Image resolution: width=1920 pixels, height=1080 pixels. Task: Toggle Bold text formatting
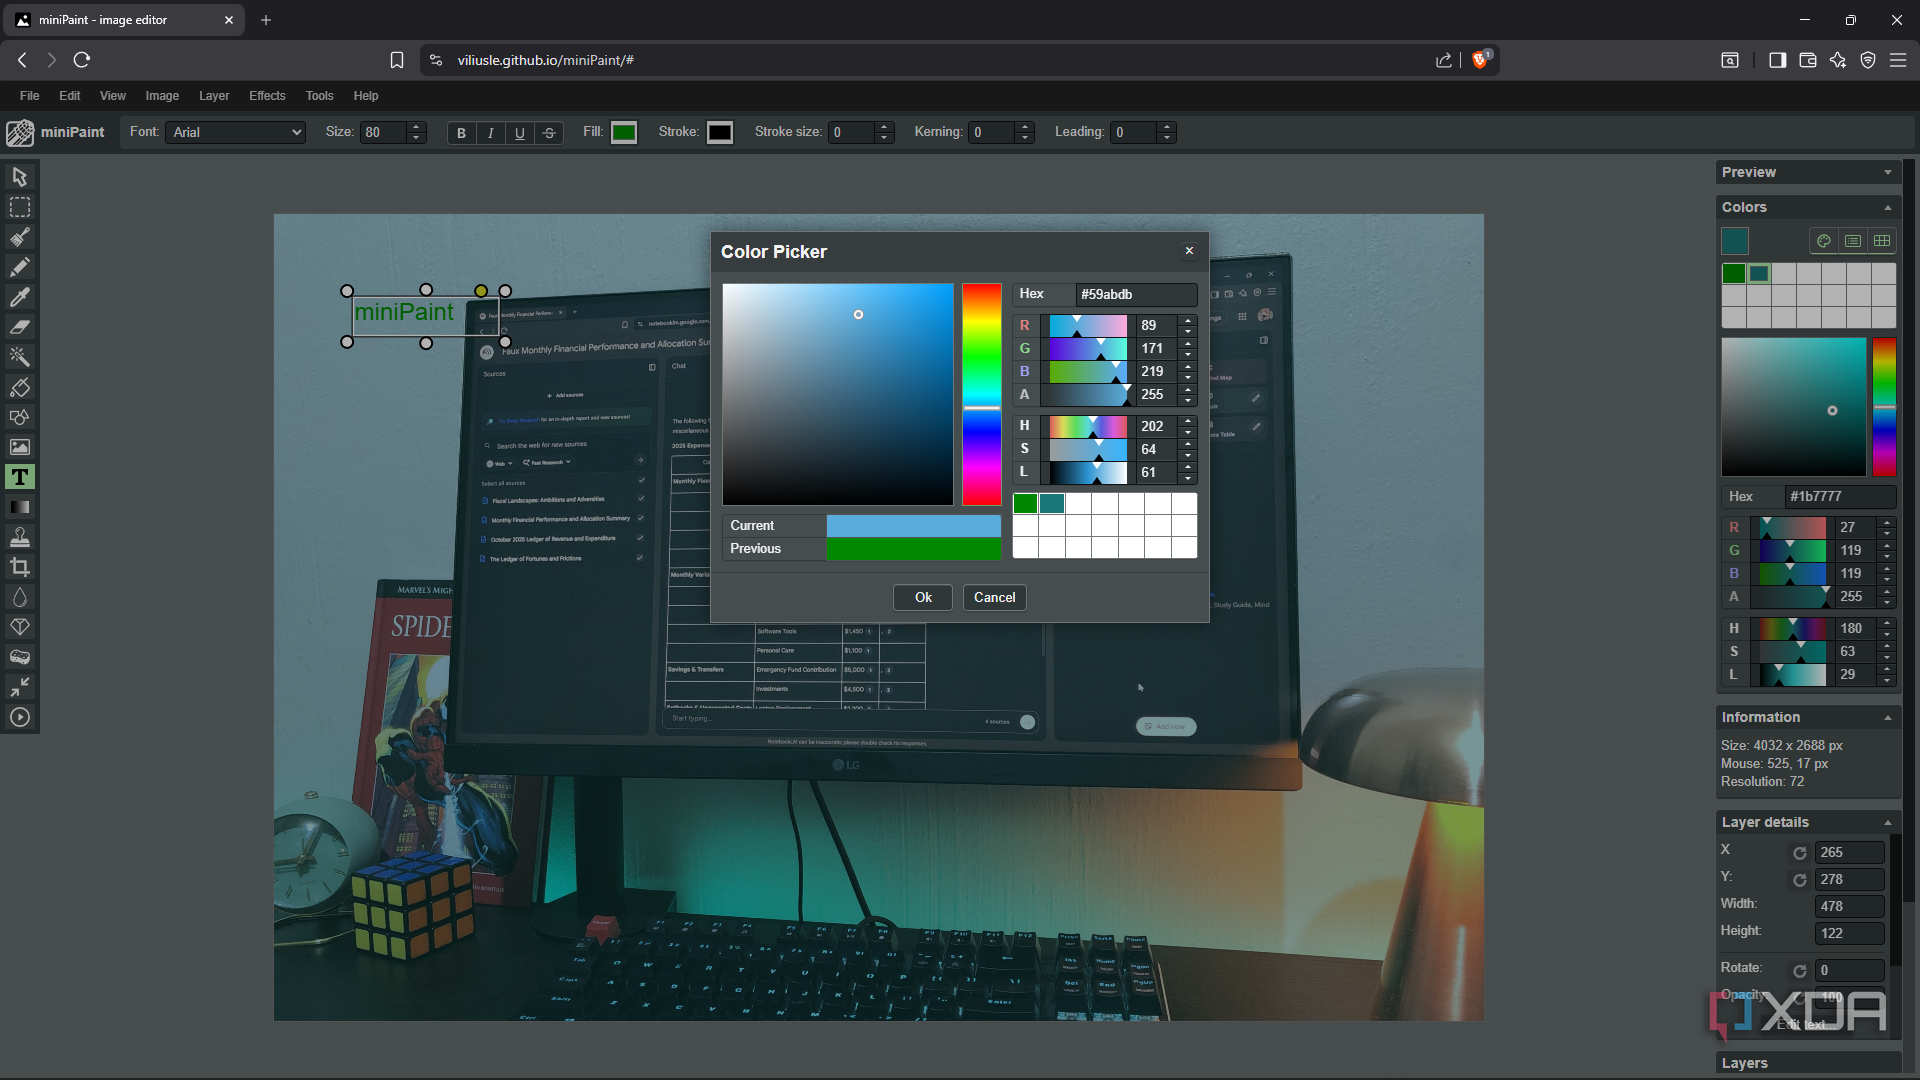click(x=461, y=133)
